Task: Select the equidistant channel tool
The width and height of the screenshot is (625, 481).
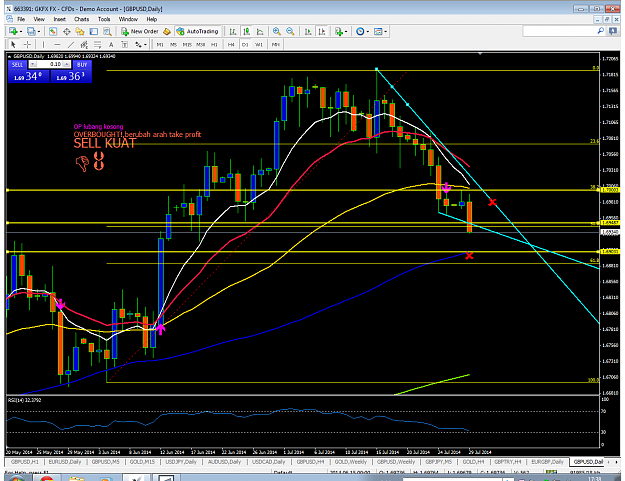Action: pos(84,45)
